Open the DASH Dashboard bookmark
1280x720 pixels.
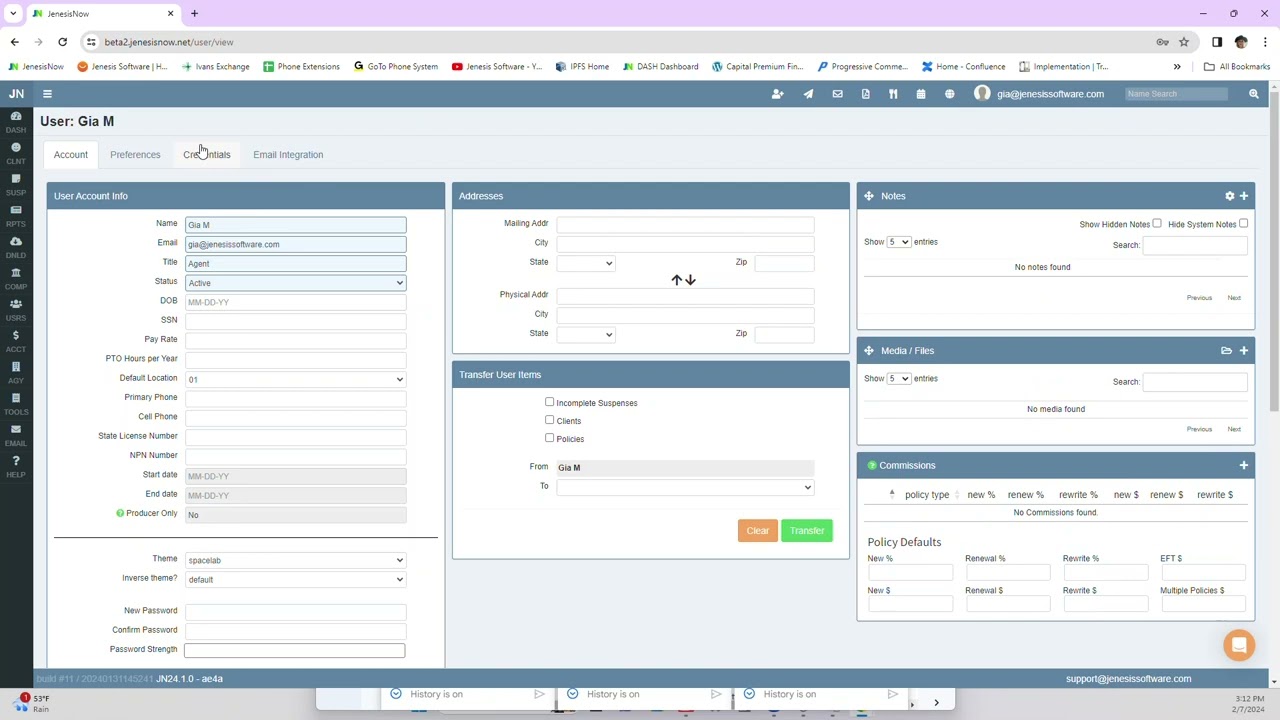point(660,67)
